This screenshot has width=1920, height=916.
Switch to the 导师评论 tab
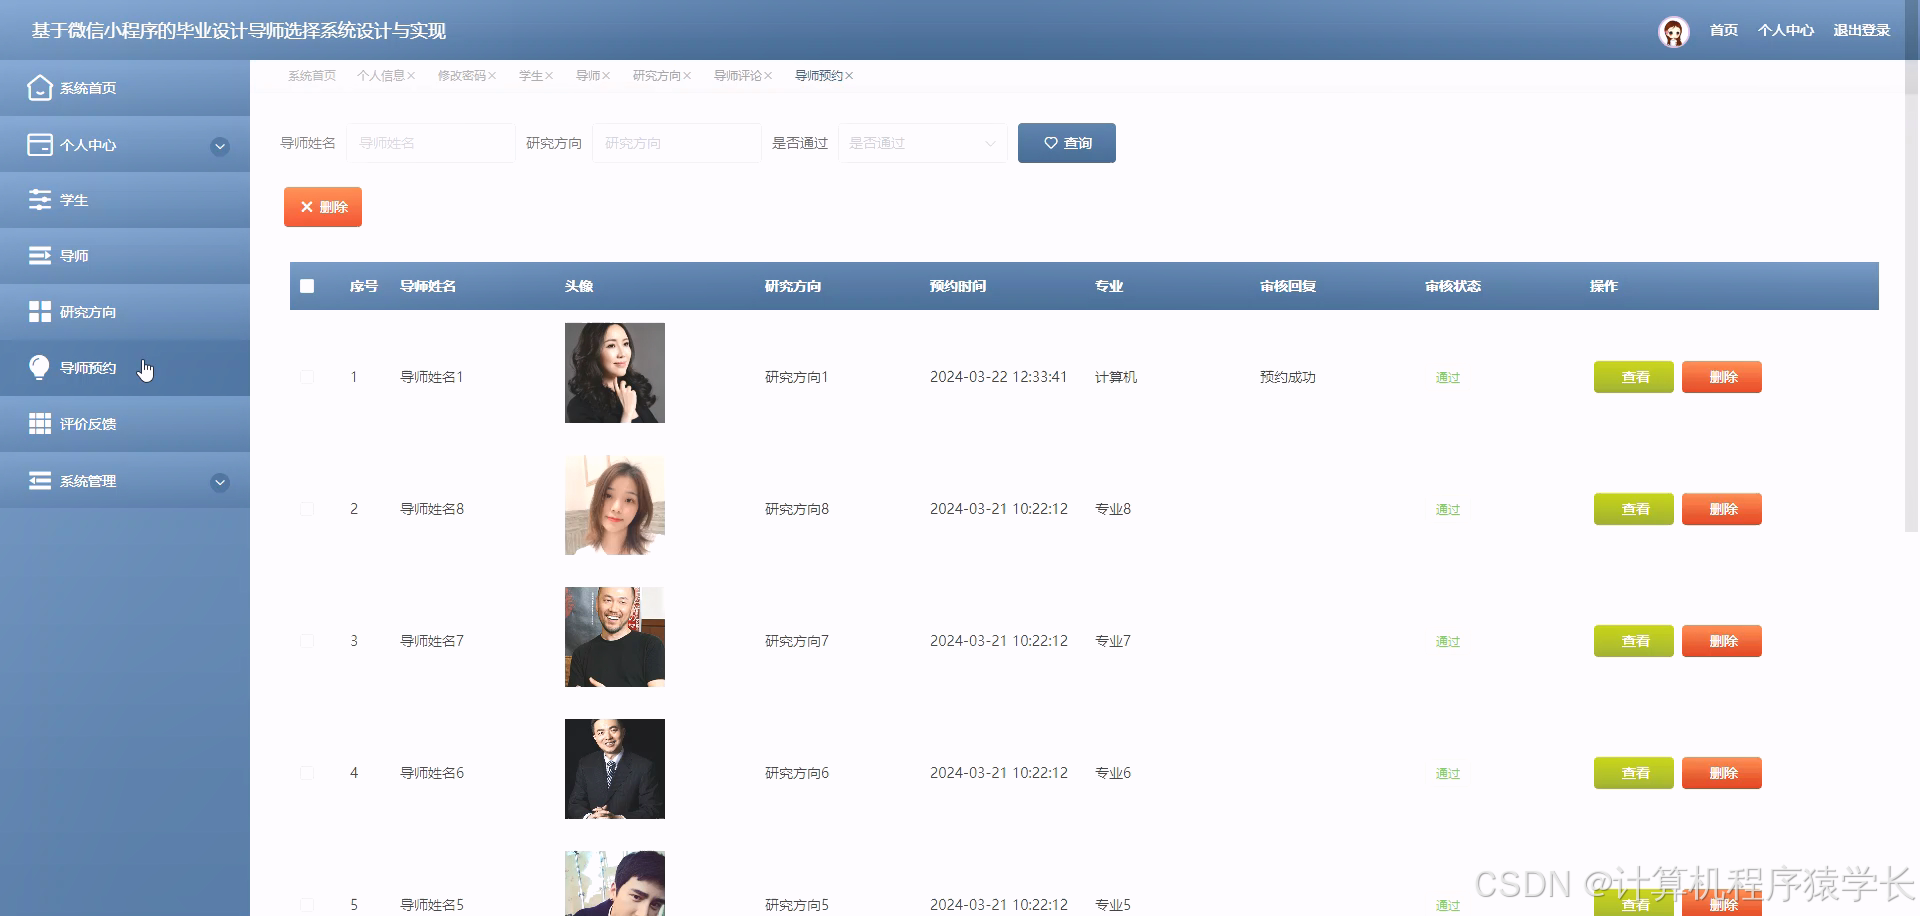738,76
